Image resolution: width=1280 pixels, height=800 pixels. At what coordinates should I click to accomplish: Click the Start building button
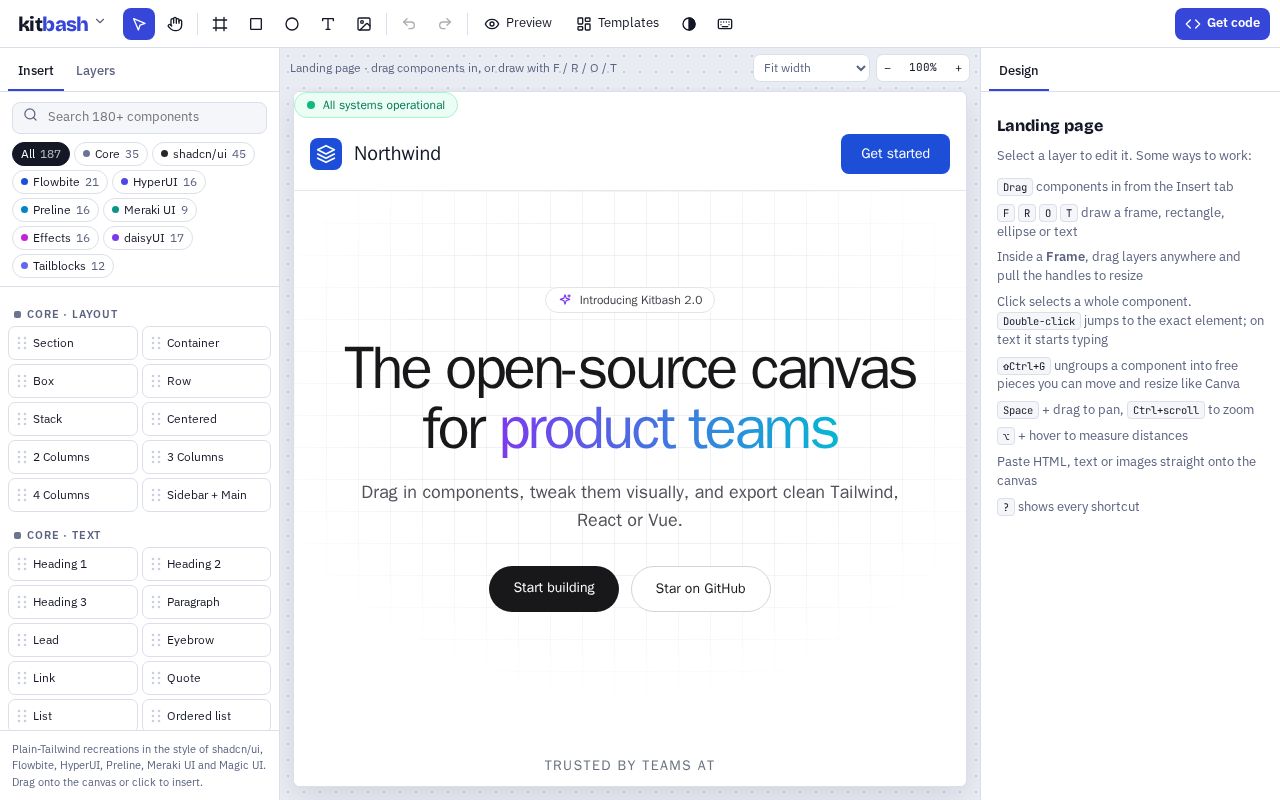pos(554,589)
